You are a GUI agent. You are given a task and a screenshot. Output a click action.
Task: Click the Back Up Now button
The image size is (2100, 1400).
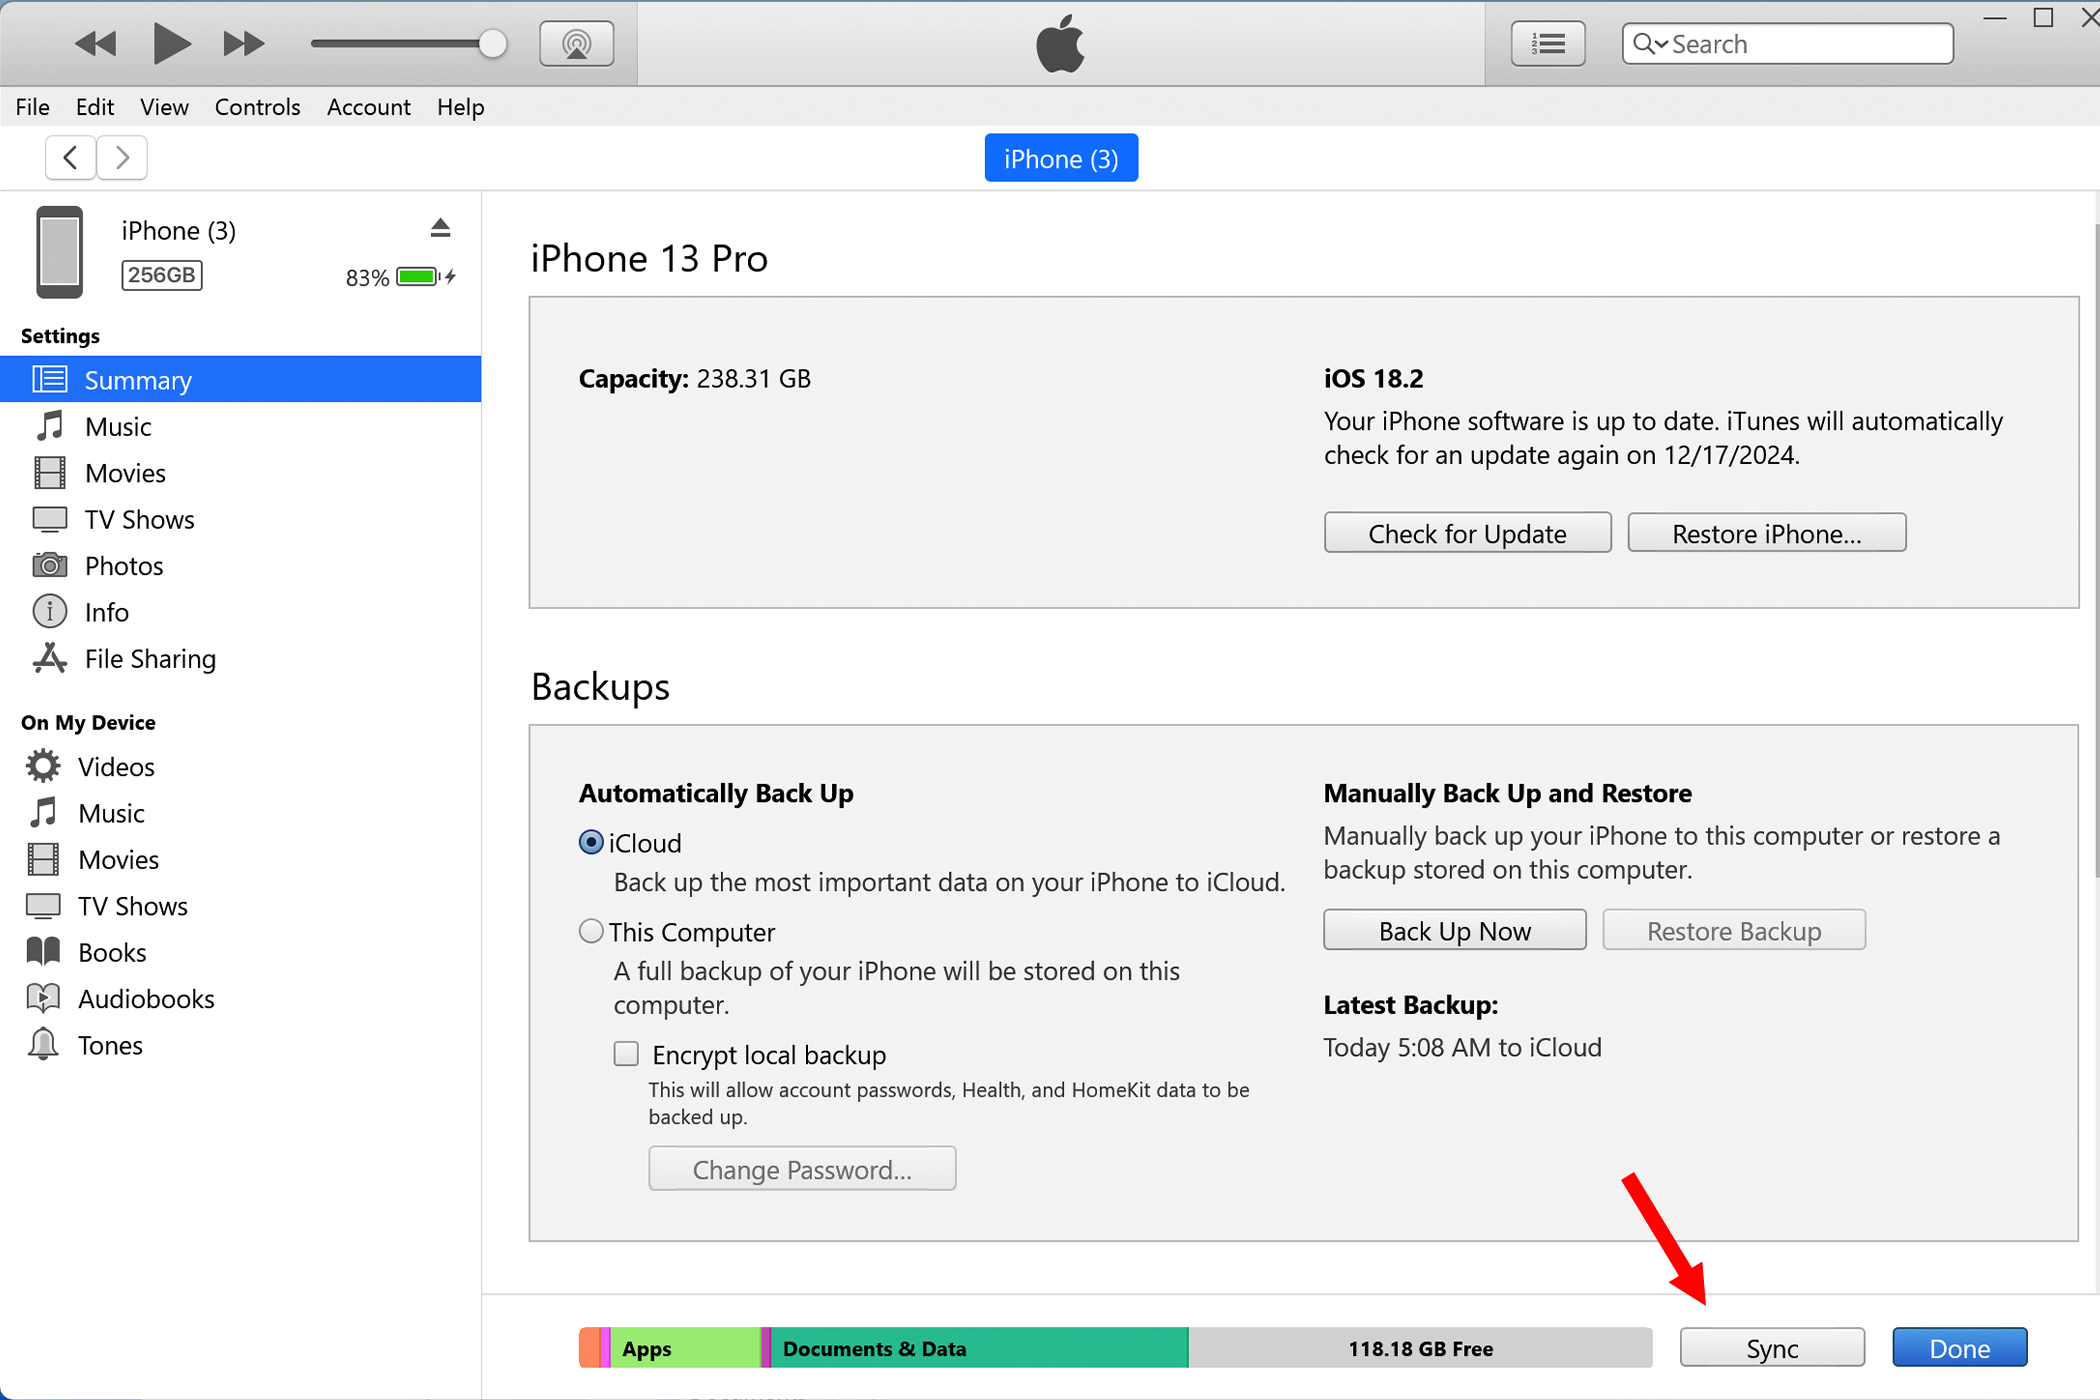click(x=1454, y=931)
